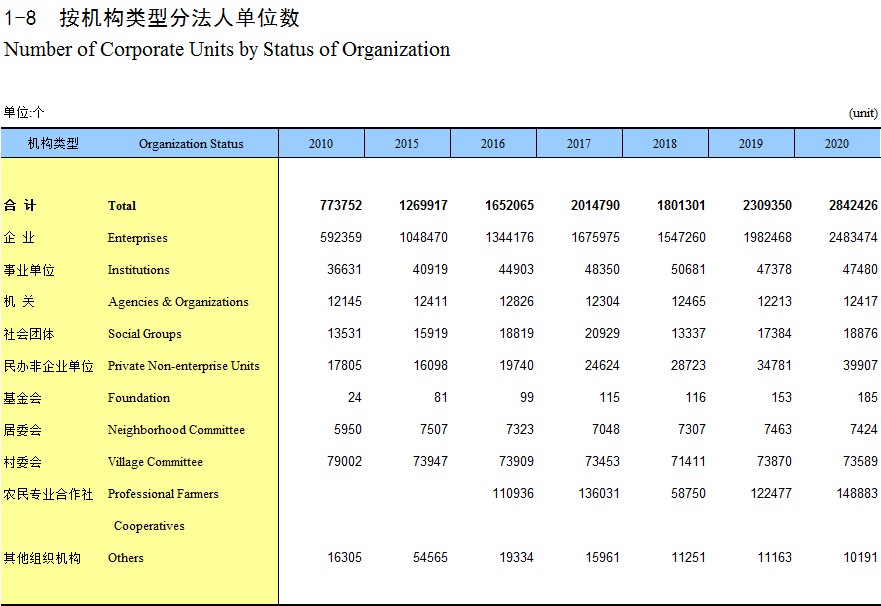Select Enterprises value 2483474
The width and height of the screenshot is (881, 606).
coord(853,238)
